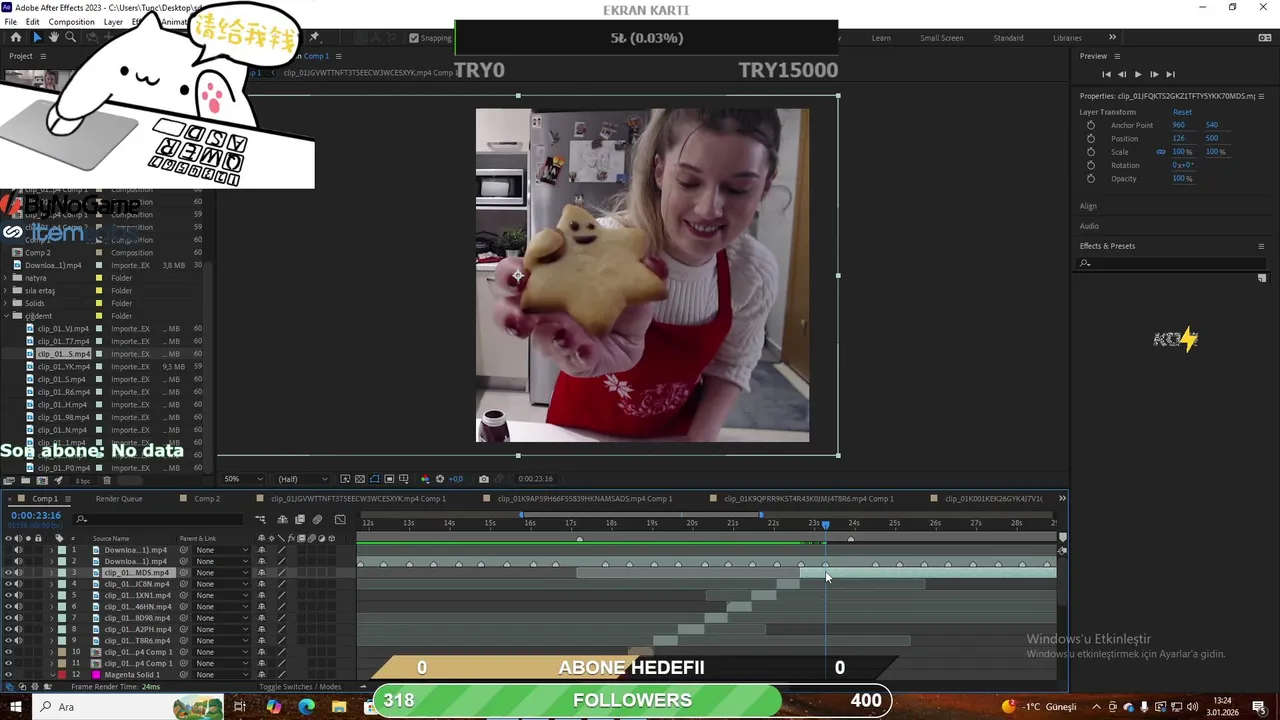Screen dimensions: 1280x720
Task: Select the Selection arrow tool
Action: point(37,37)
